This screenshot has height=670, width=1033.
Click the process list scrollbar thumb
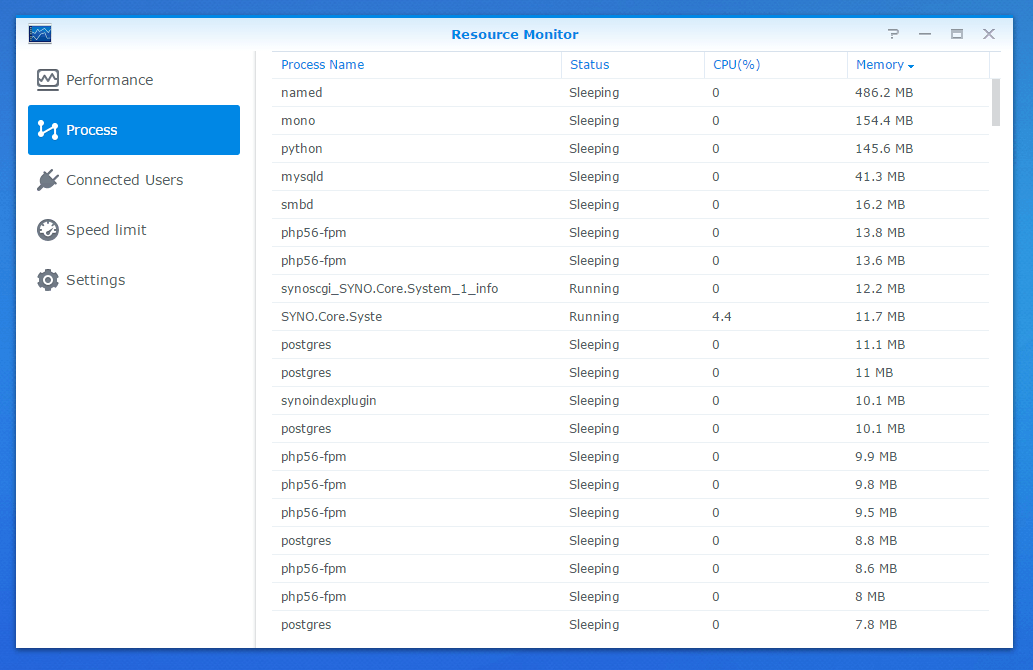[995, 102]
